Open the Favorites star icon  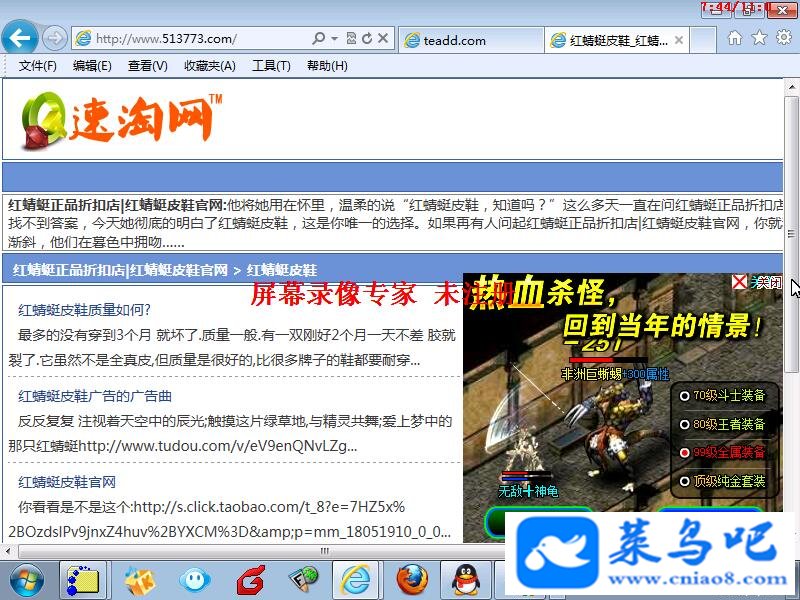pos(759,38)
